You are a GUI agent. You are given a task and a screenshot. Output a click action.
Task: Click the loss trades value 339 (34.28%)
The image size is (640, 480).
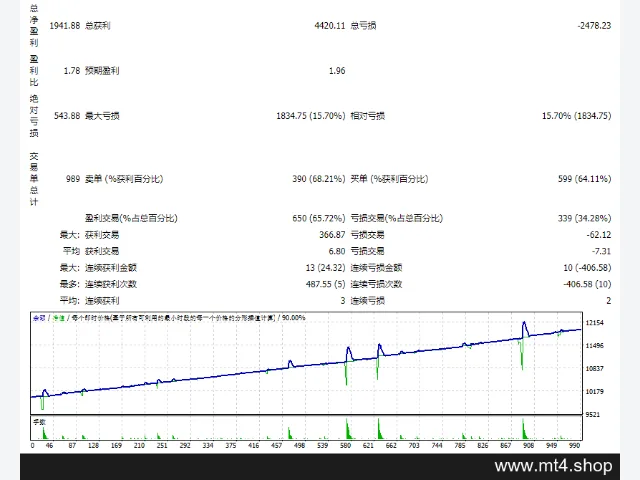tap(584, 218)
